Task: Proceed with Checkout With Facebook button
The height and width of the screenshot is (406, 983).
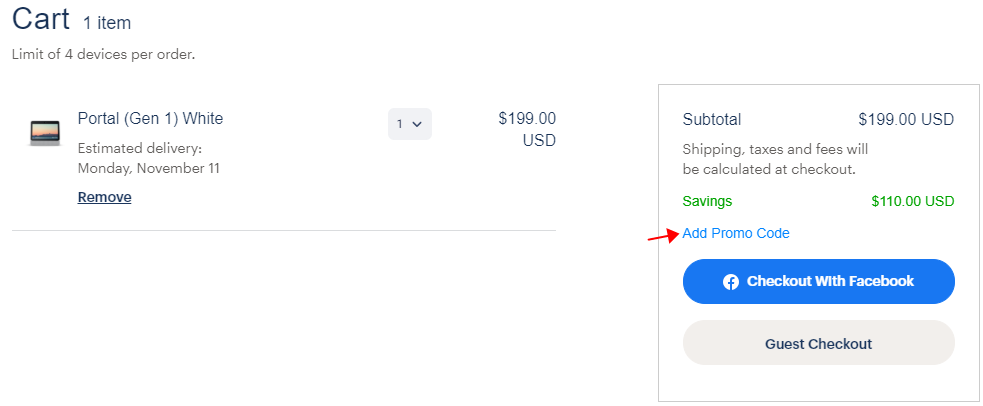Action: [819, 281]
